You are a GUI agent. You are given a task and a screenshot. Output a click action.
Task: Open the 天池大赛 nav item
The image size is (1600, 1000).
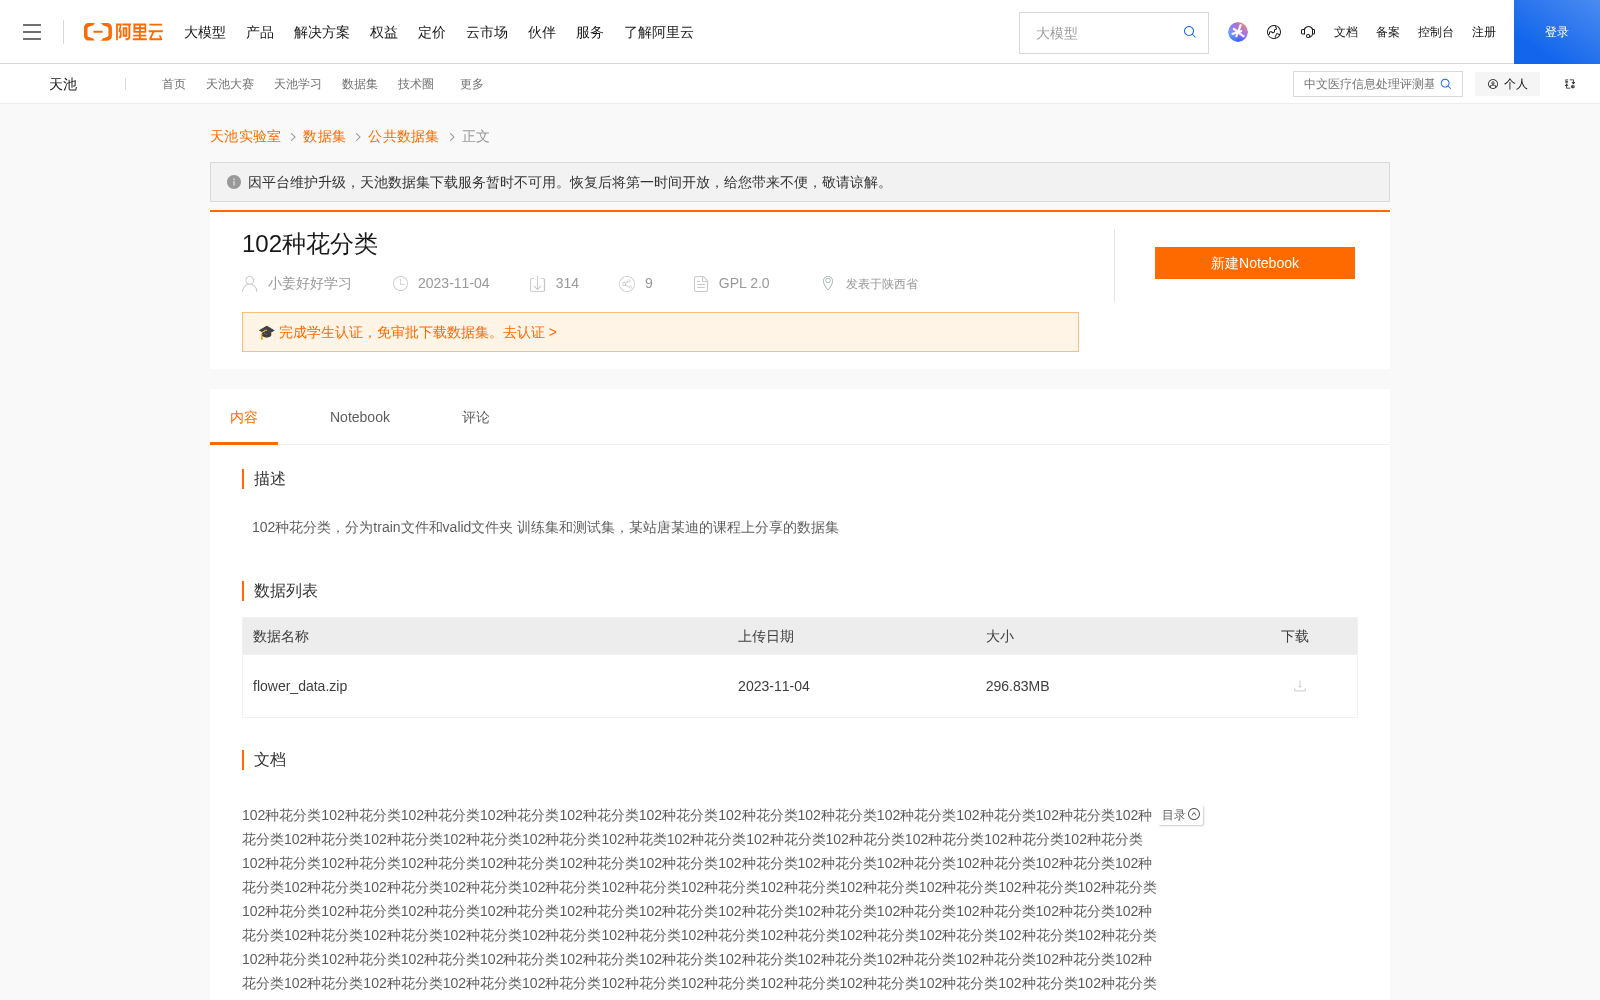[230, 84]
